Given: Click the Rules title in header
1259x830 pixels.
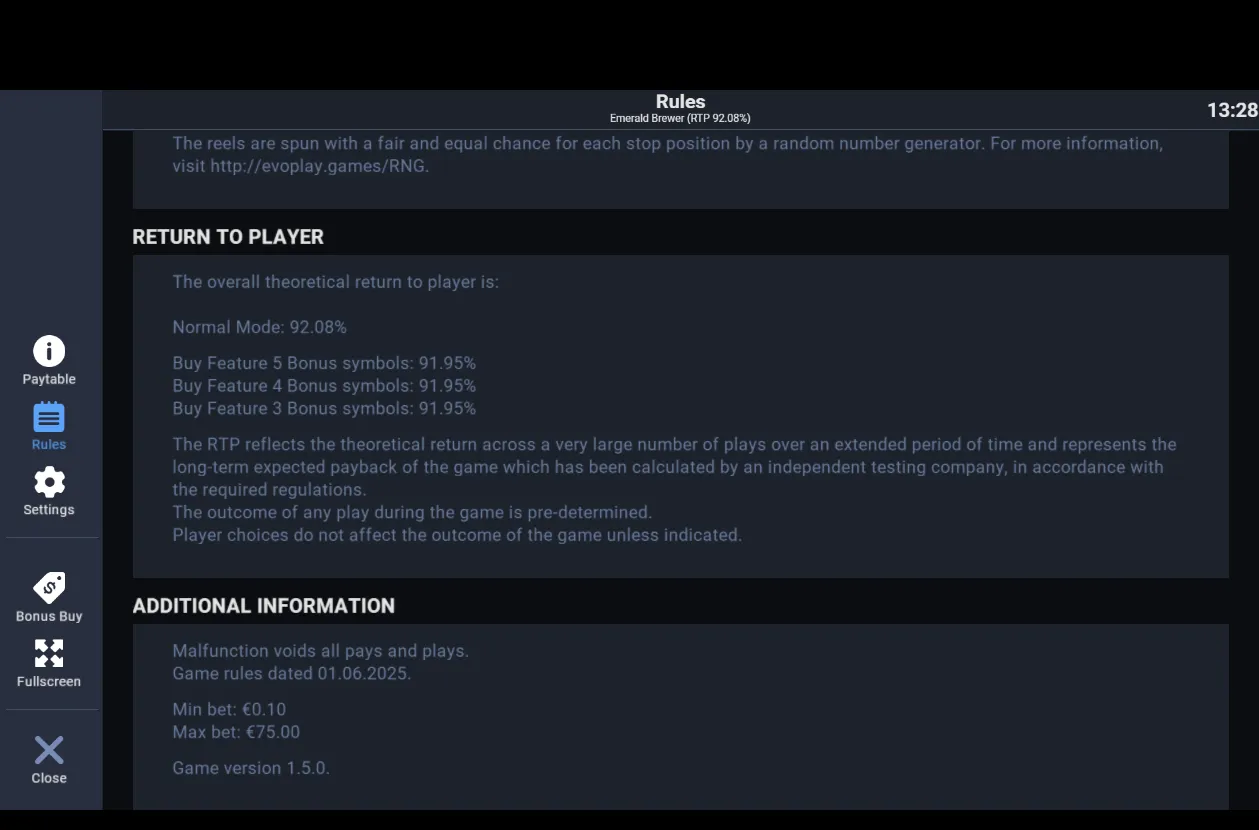Looking at the screenshot, I should pyautogui.click(x=680, y=101).
